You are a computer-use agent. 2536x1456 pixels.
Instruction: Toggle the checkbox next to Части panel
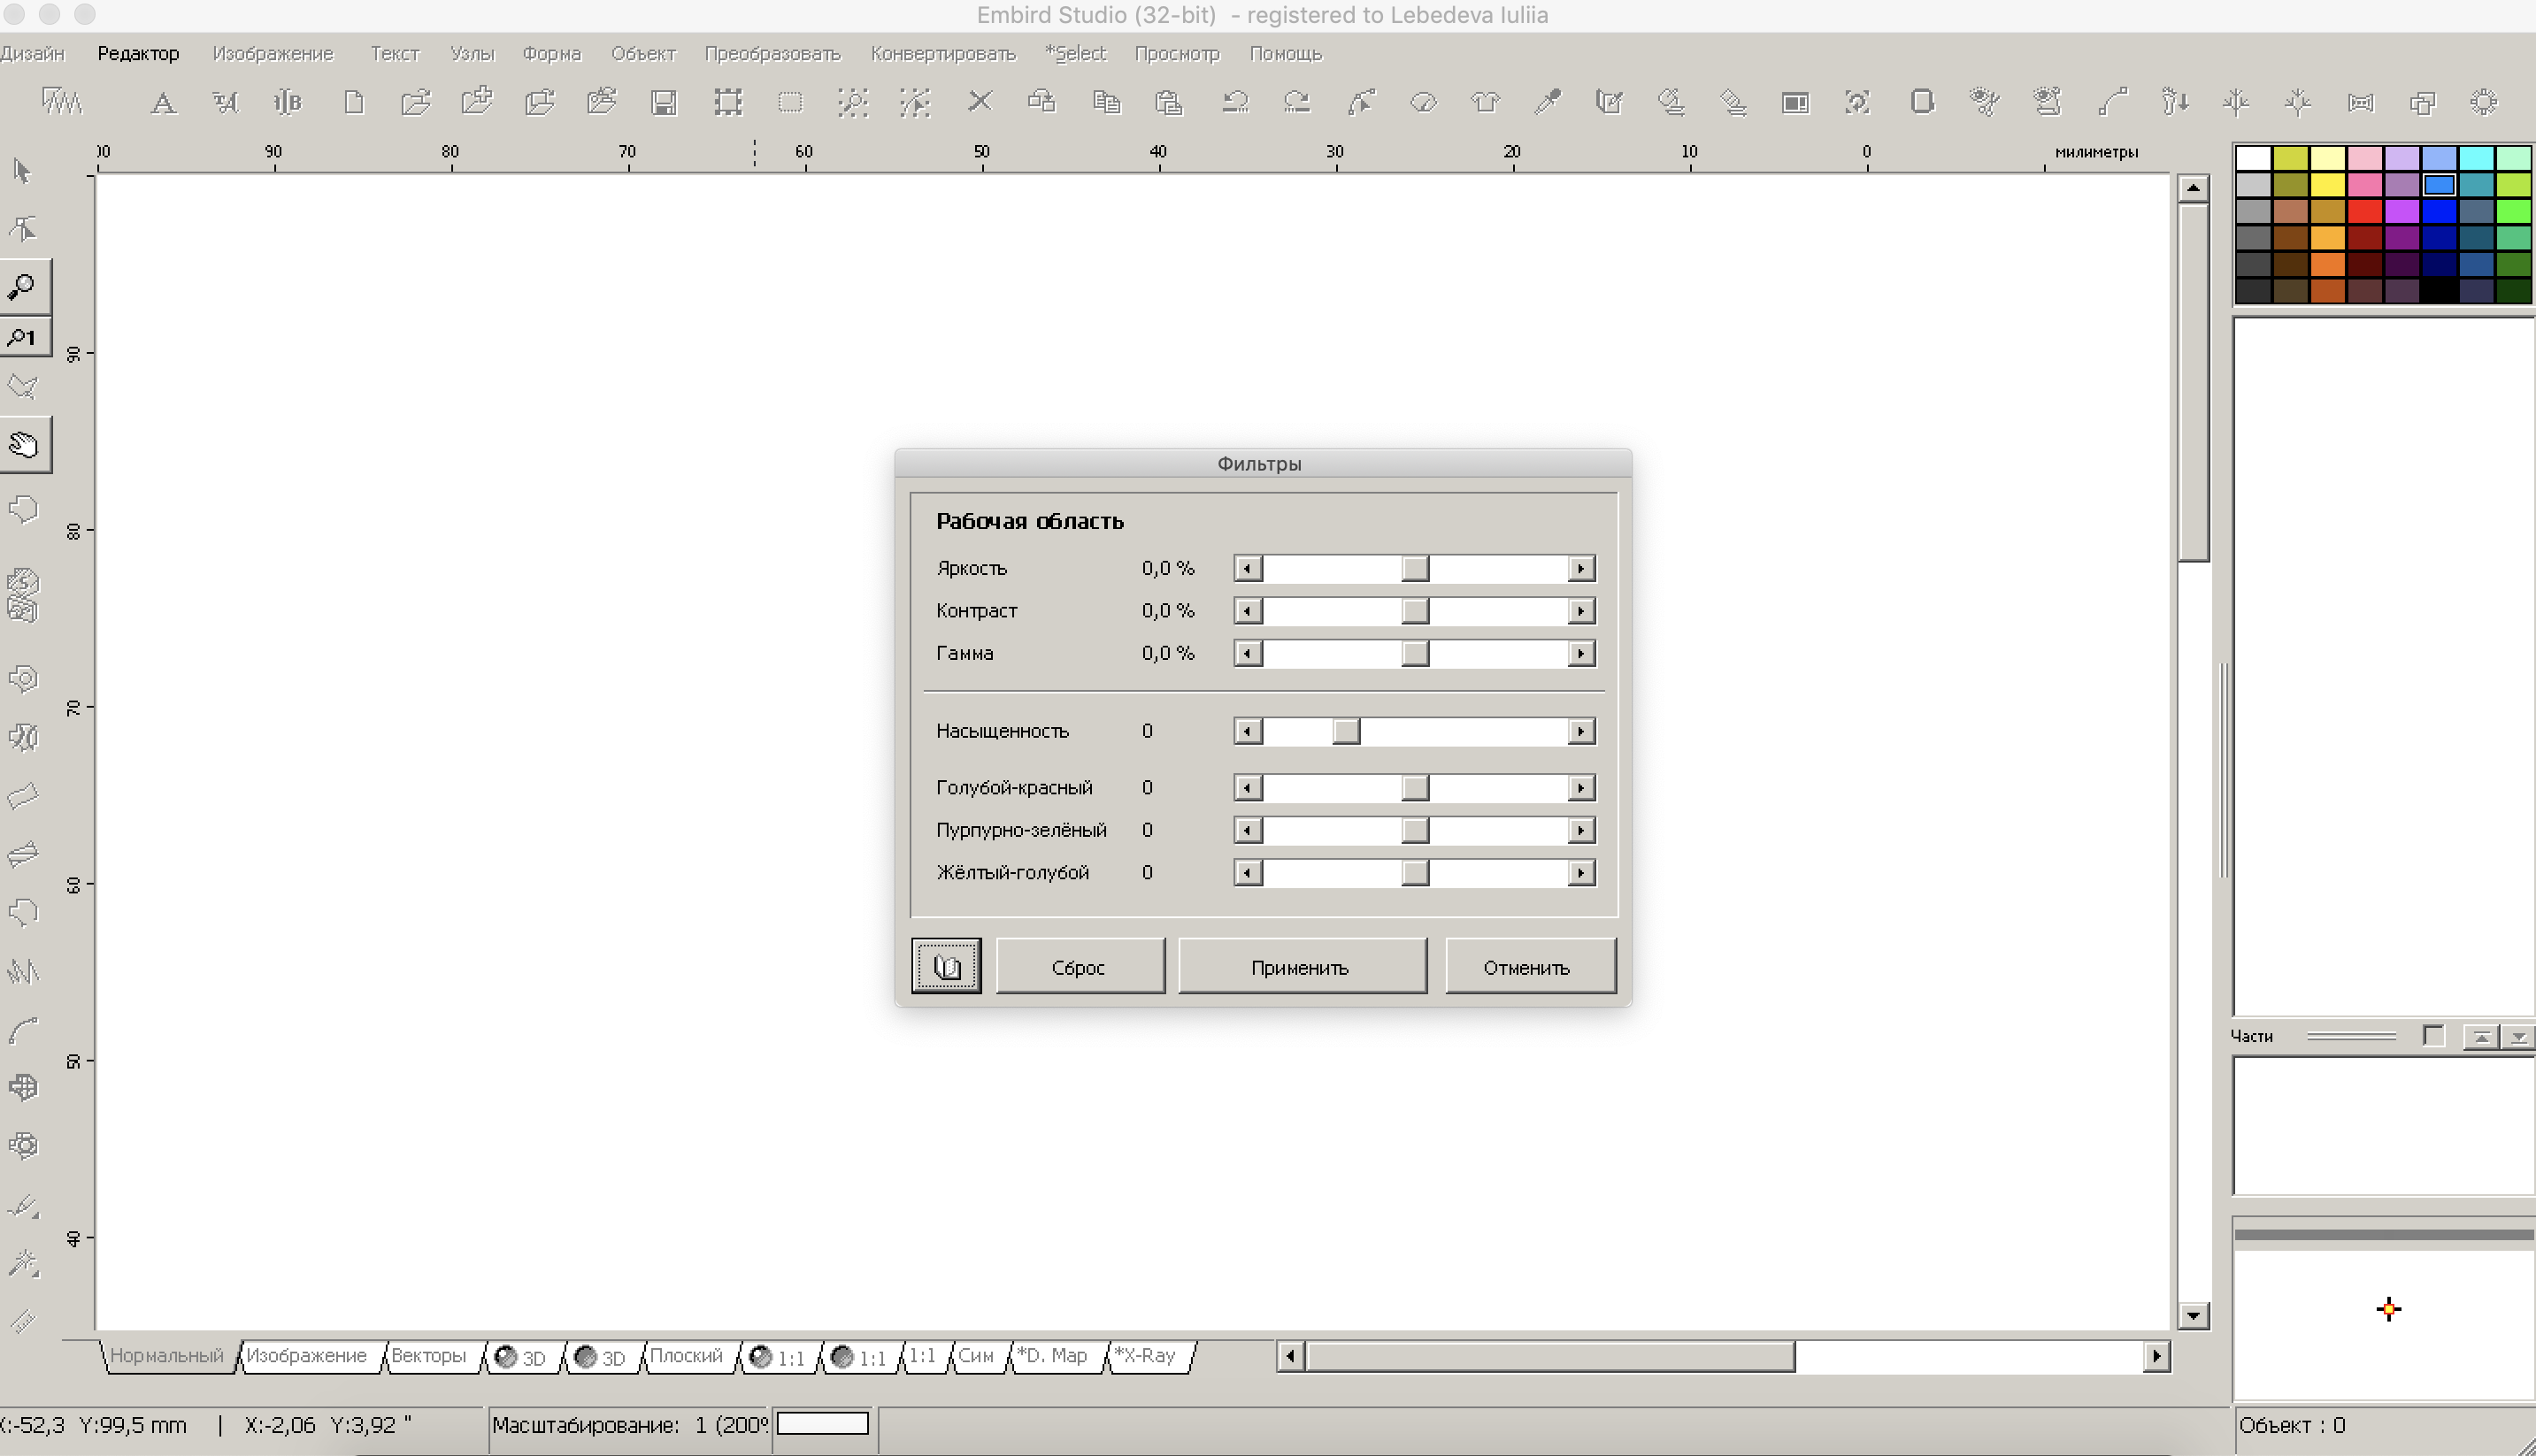point(2433,1036)
